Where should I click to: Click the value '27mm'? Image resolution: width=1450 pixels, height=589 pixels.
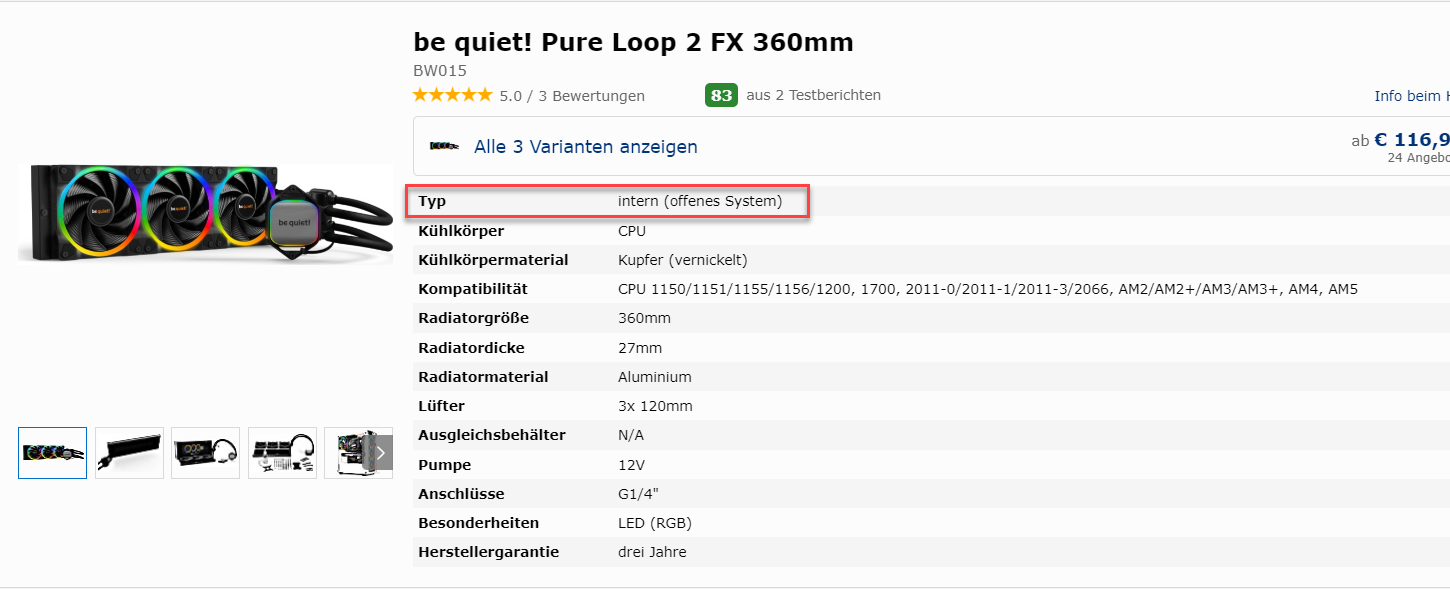tap(640, 348)
